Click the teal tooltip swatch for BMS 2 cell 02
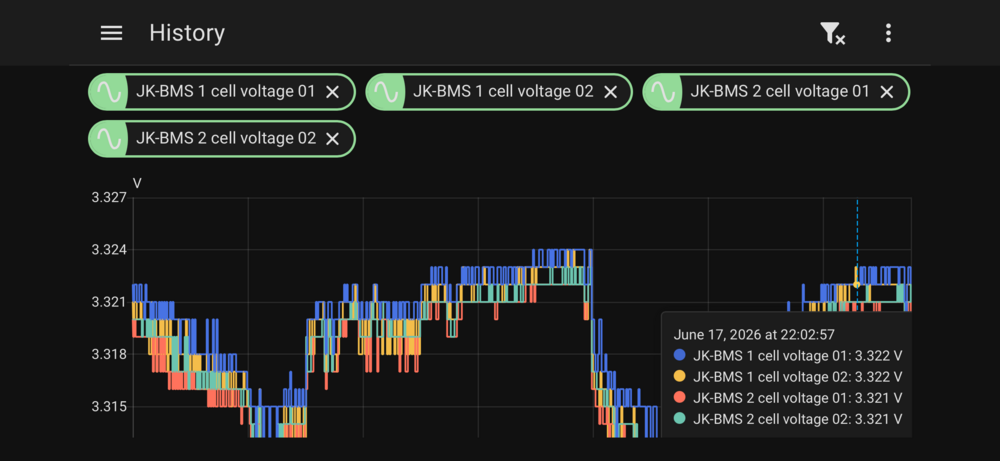1000x461 pixels. (680, 419)
